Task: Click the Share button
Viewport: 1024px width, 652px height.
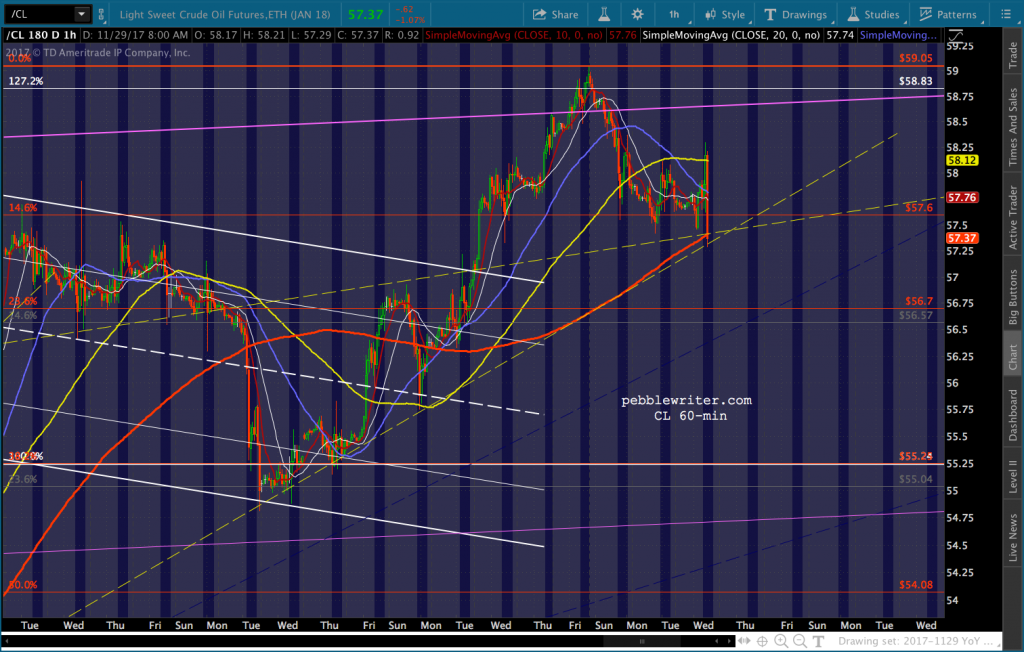Action: [556, 14]
